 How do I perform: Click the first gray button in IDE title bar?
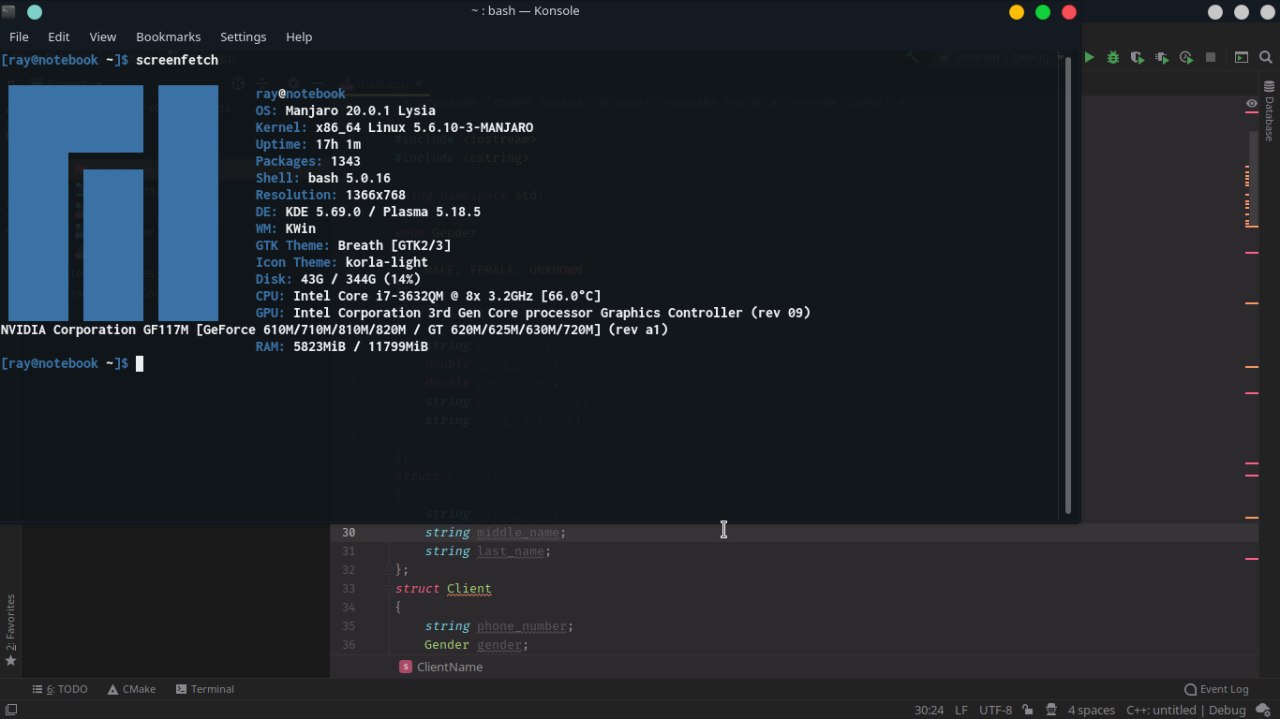pyautogui.click(x=1215, y=12)
